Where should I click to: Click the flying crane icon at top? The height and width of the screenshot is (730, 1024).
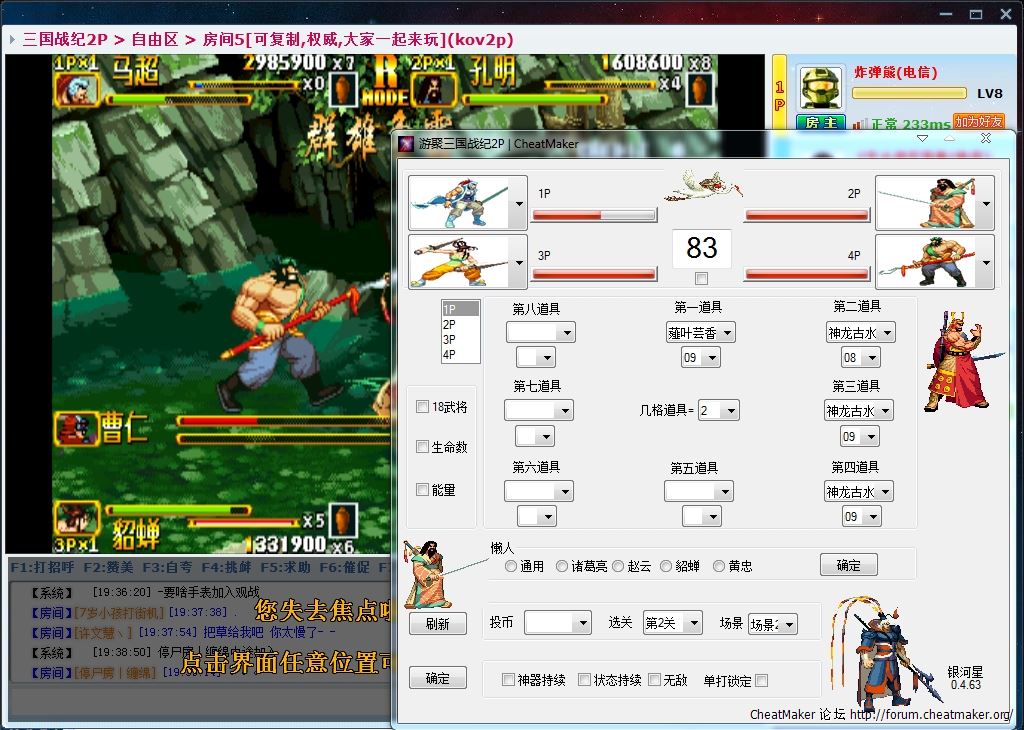(x=702, y=187)
